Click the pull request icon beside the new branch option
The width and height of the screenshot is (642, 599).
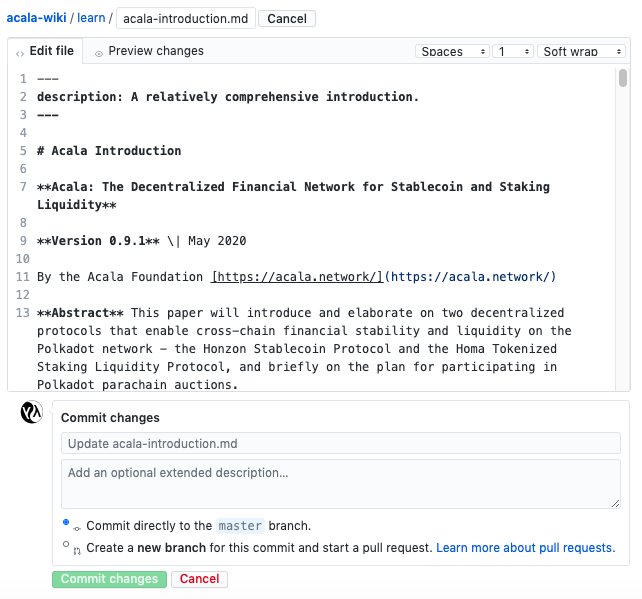click(77, 551)
